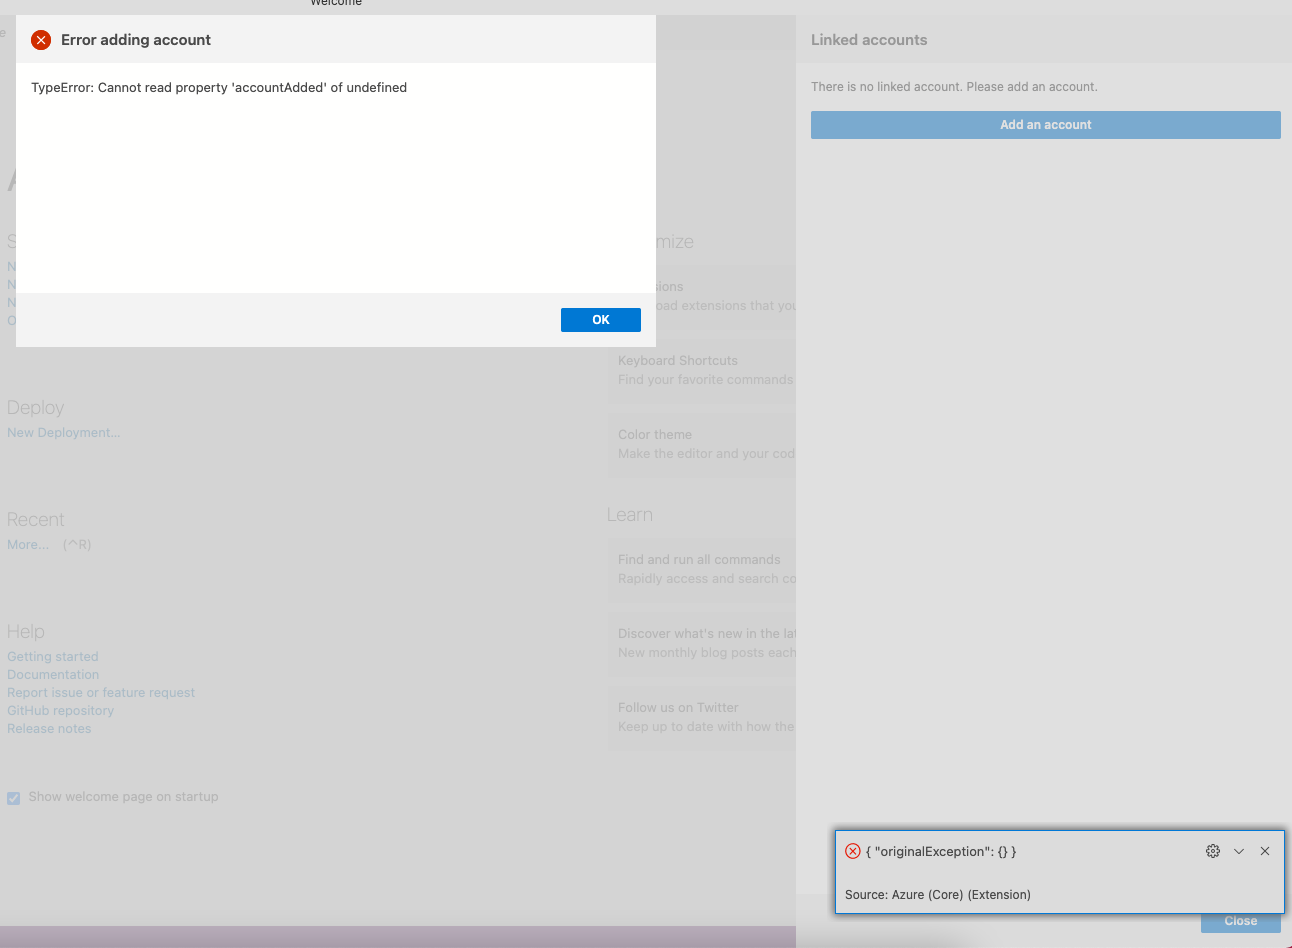Open Keyboard Shortcuts card
Viewport: 1292px width, 948px height.
tap(702, 370)
